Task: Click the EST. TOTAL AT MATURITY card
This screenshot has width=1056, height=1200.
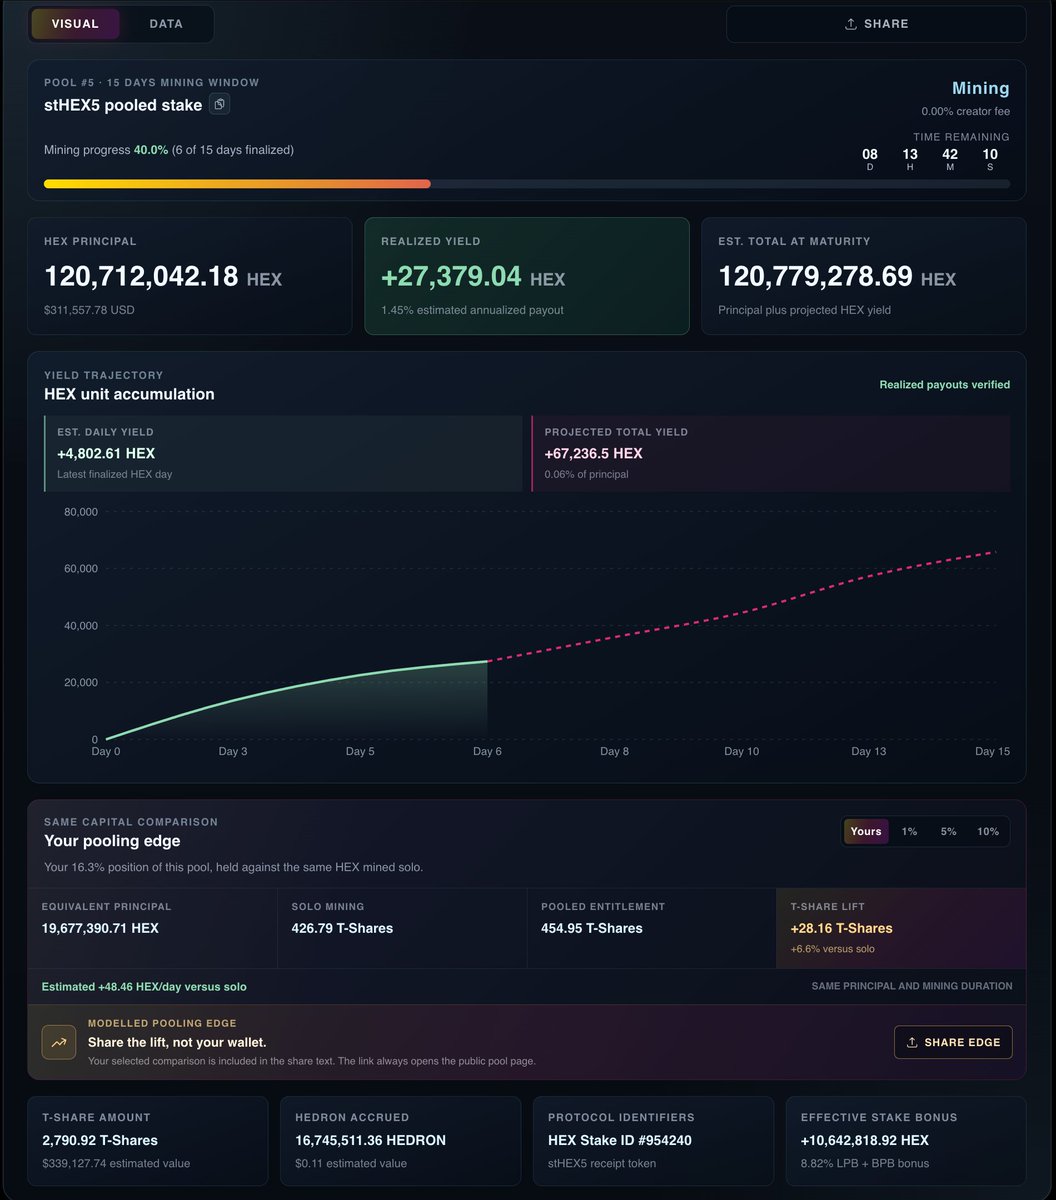Action: [x=864, y=276]
